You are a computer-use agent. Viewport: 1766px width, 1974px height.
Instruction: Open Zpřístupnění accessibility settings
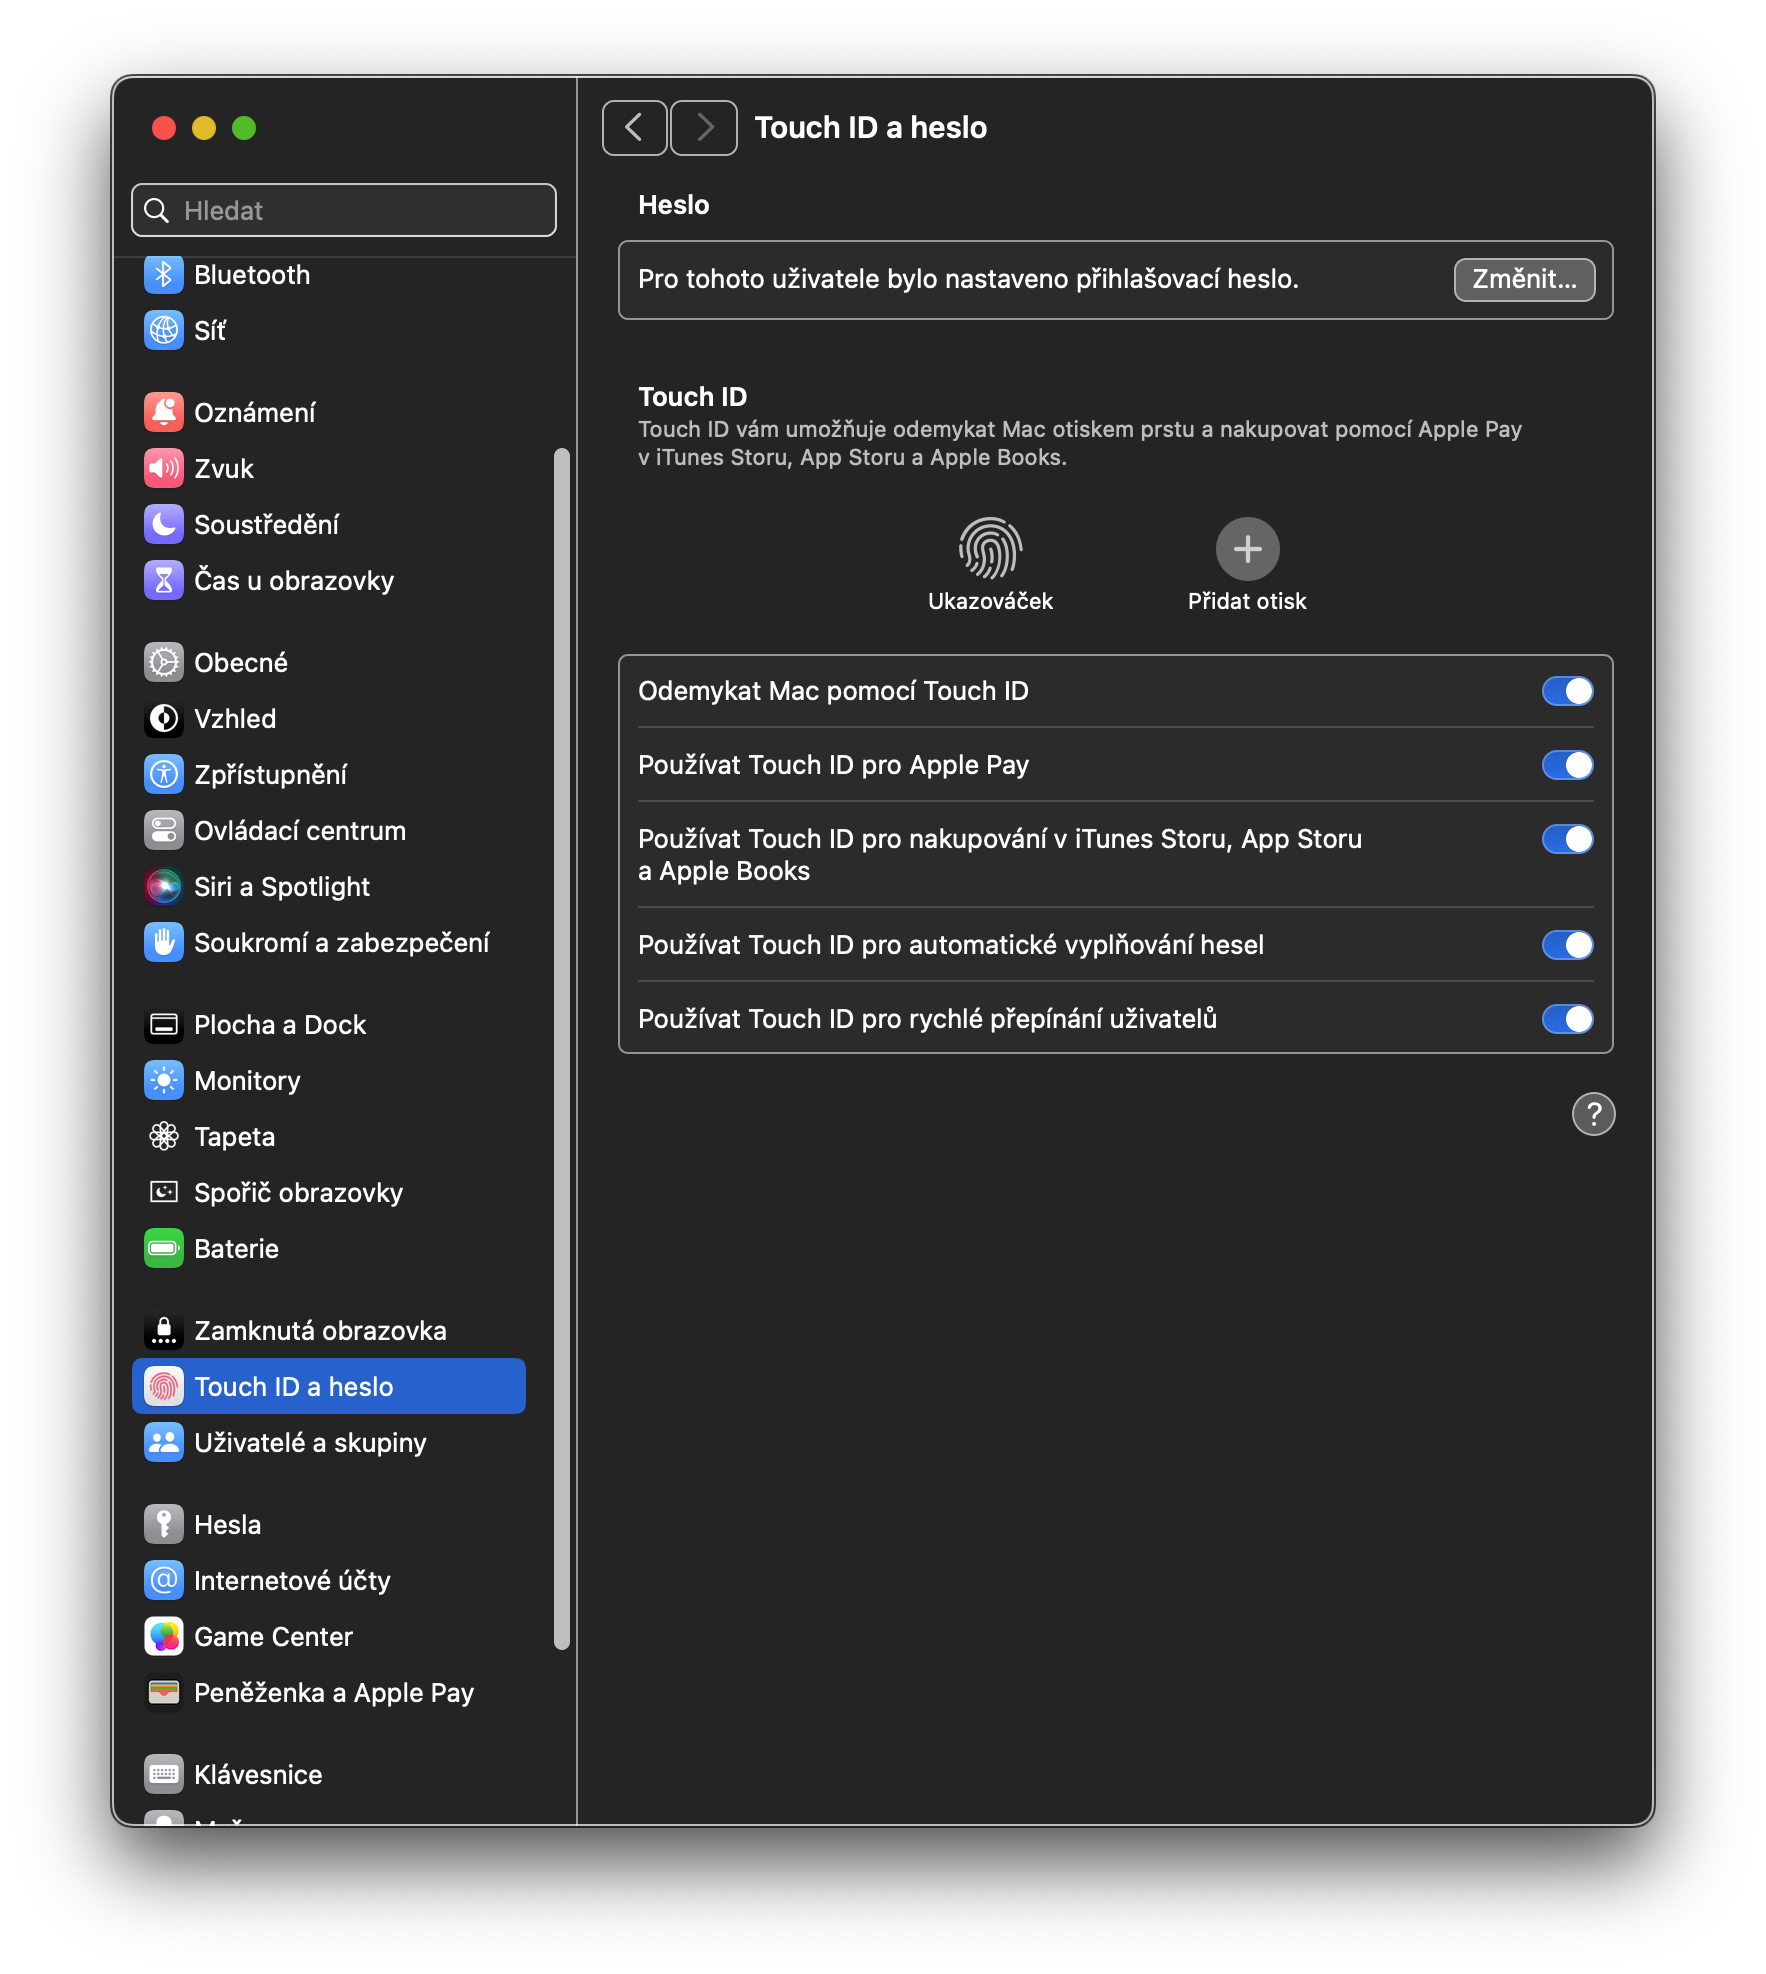pyautogui.click(x=270, y=775)
